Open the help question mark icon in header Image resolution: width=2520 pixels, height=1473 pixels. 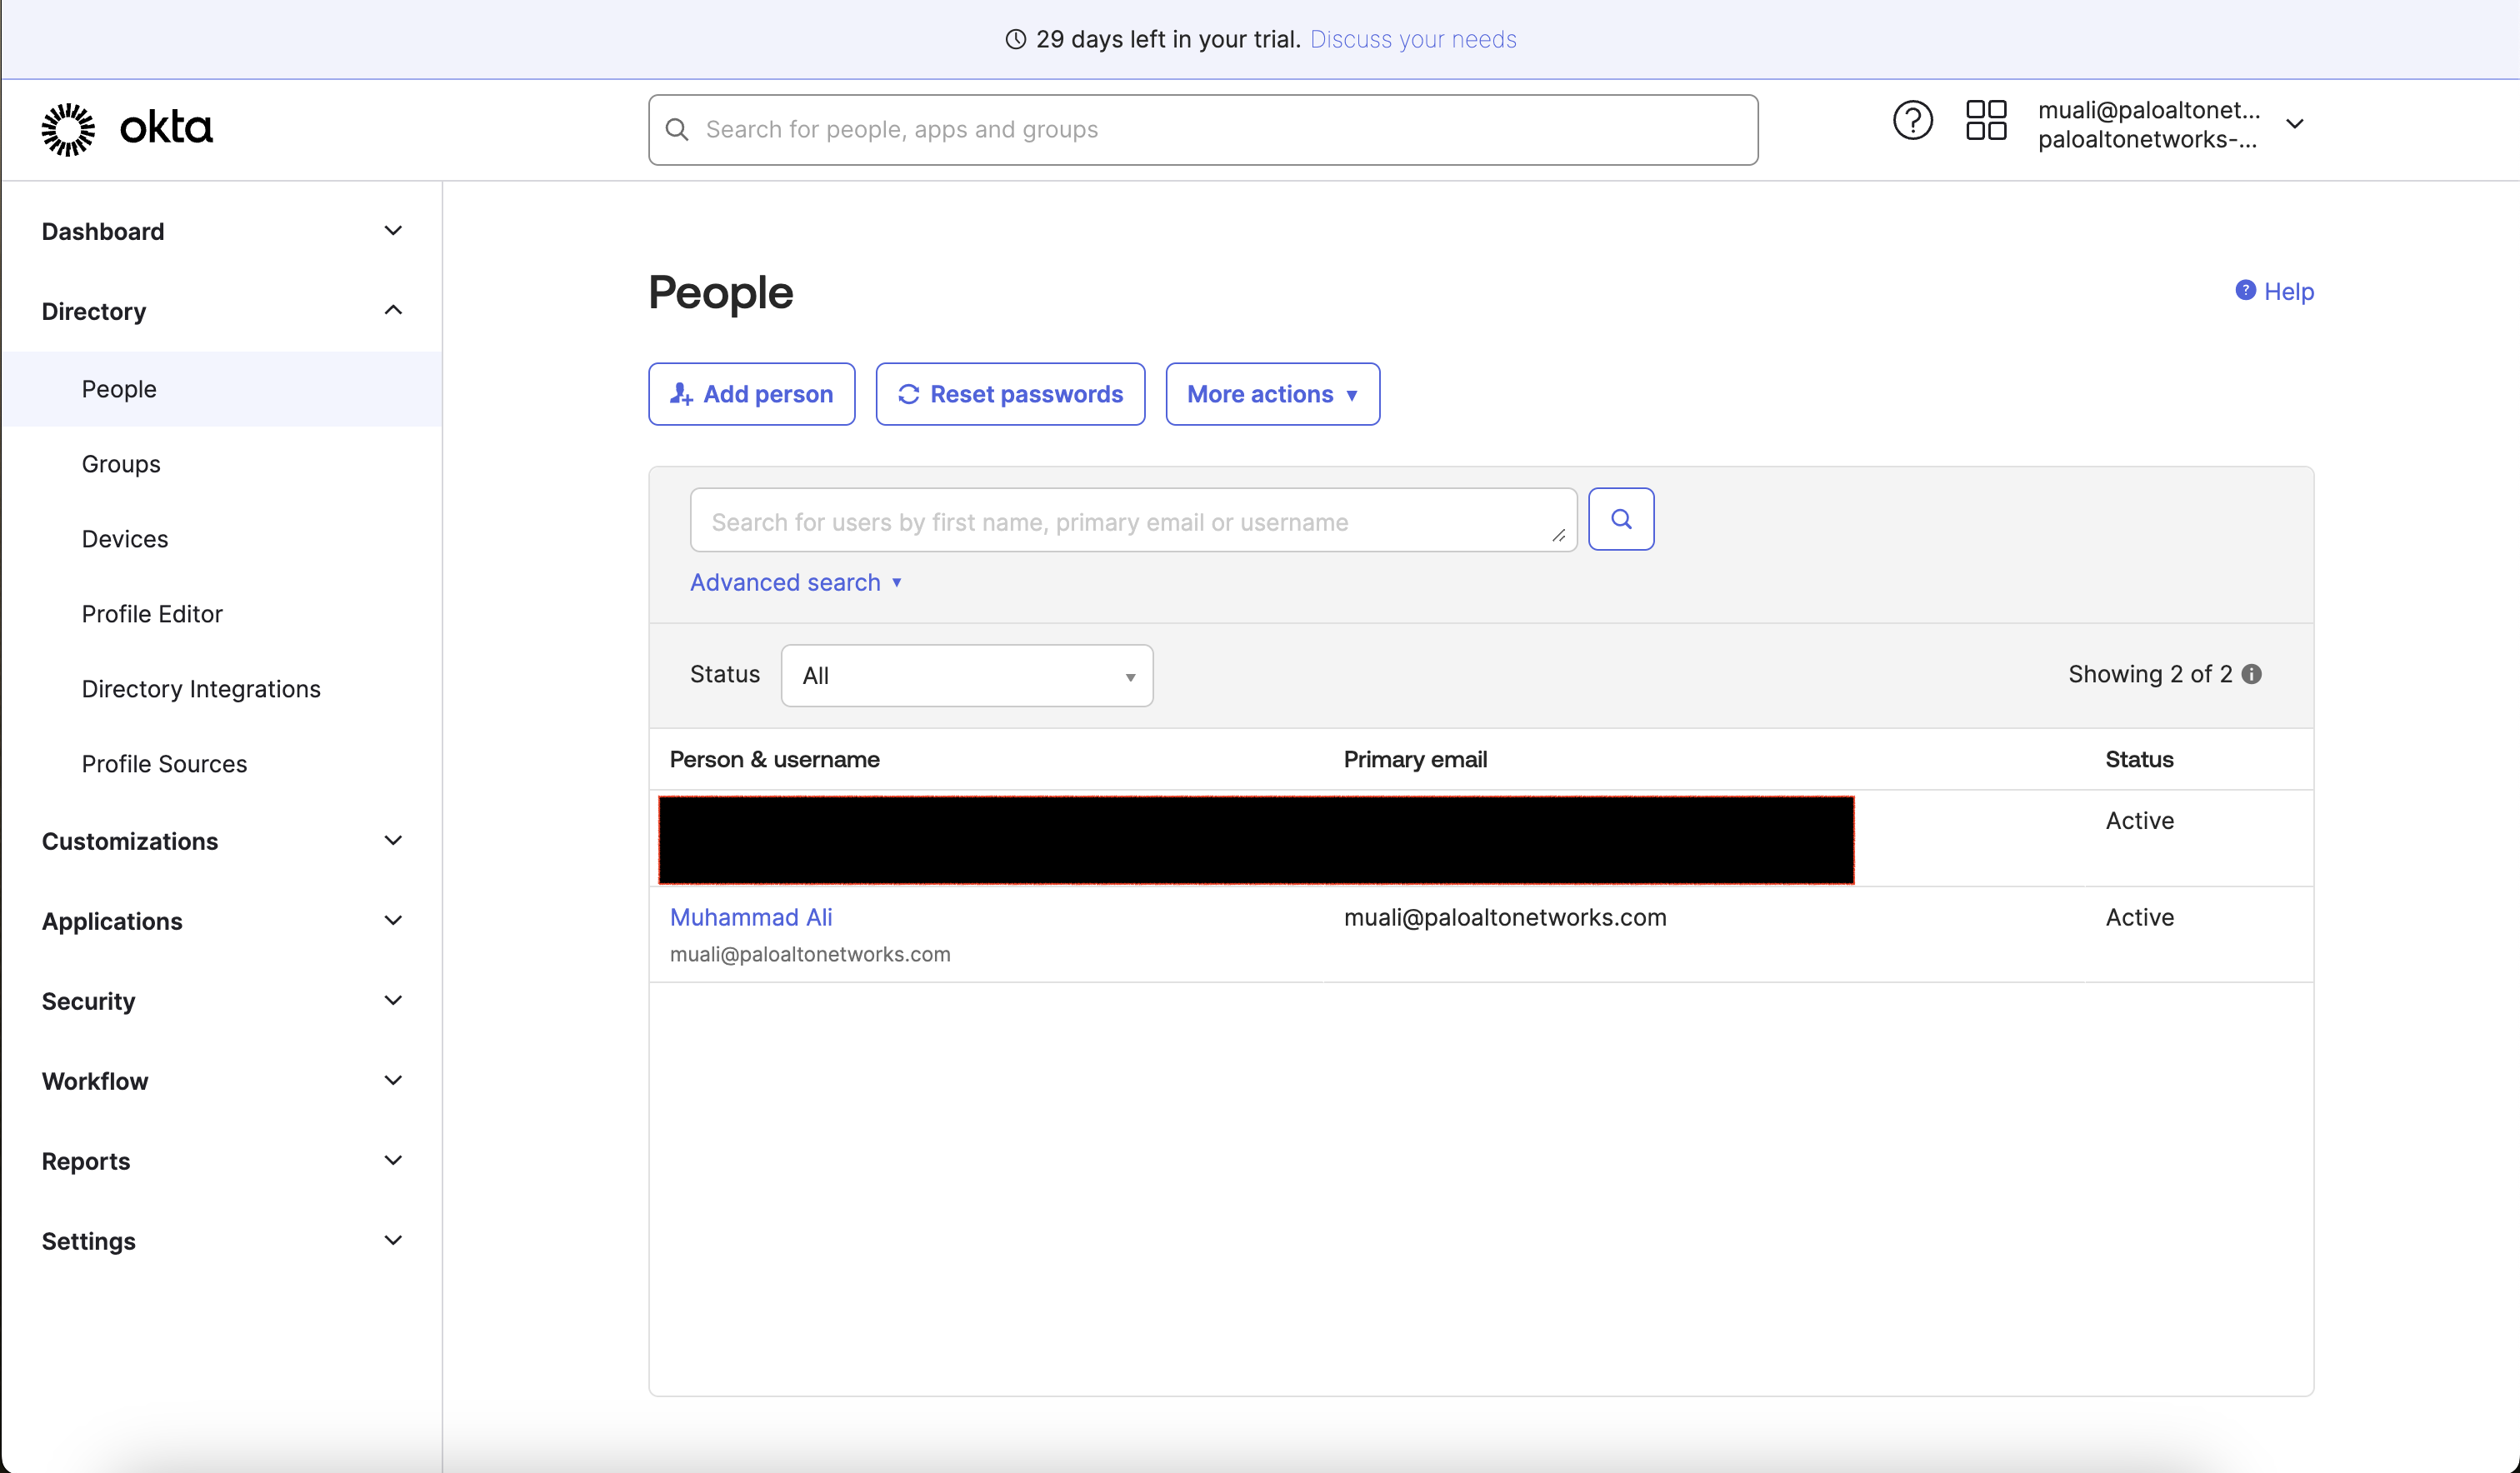(x=1912, y=121)
